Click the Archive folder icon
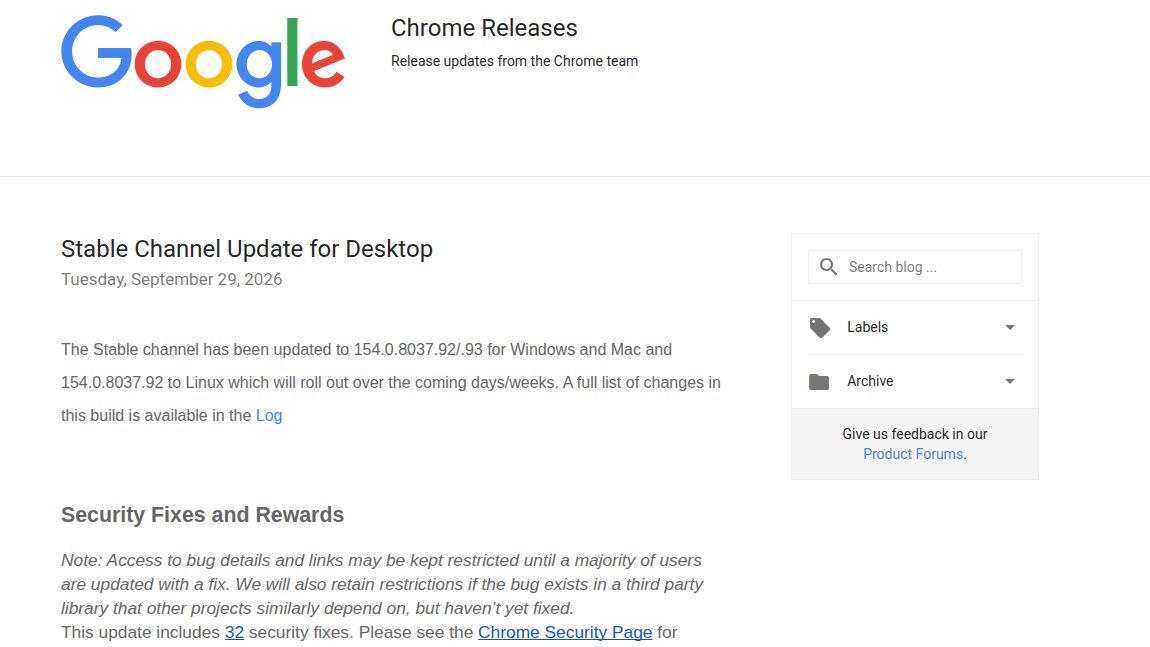1150x647 pixels. (x=818, y=381)
